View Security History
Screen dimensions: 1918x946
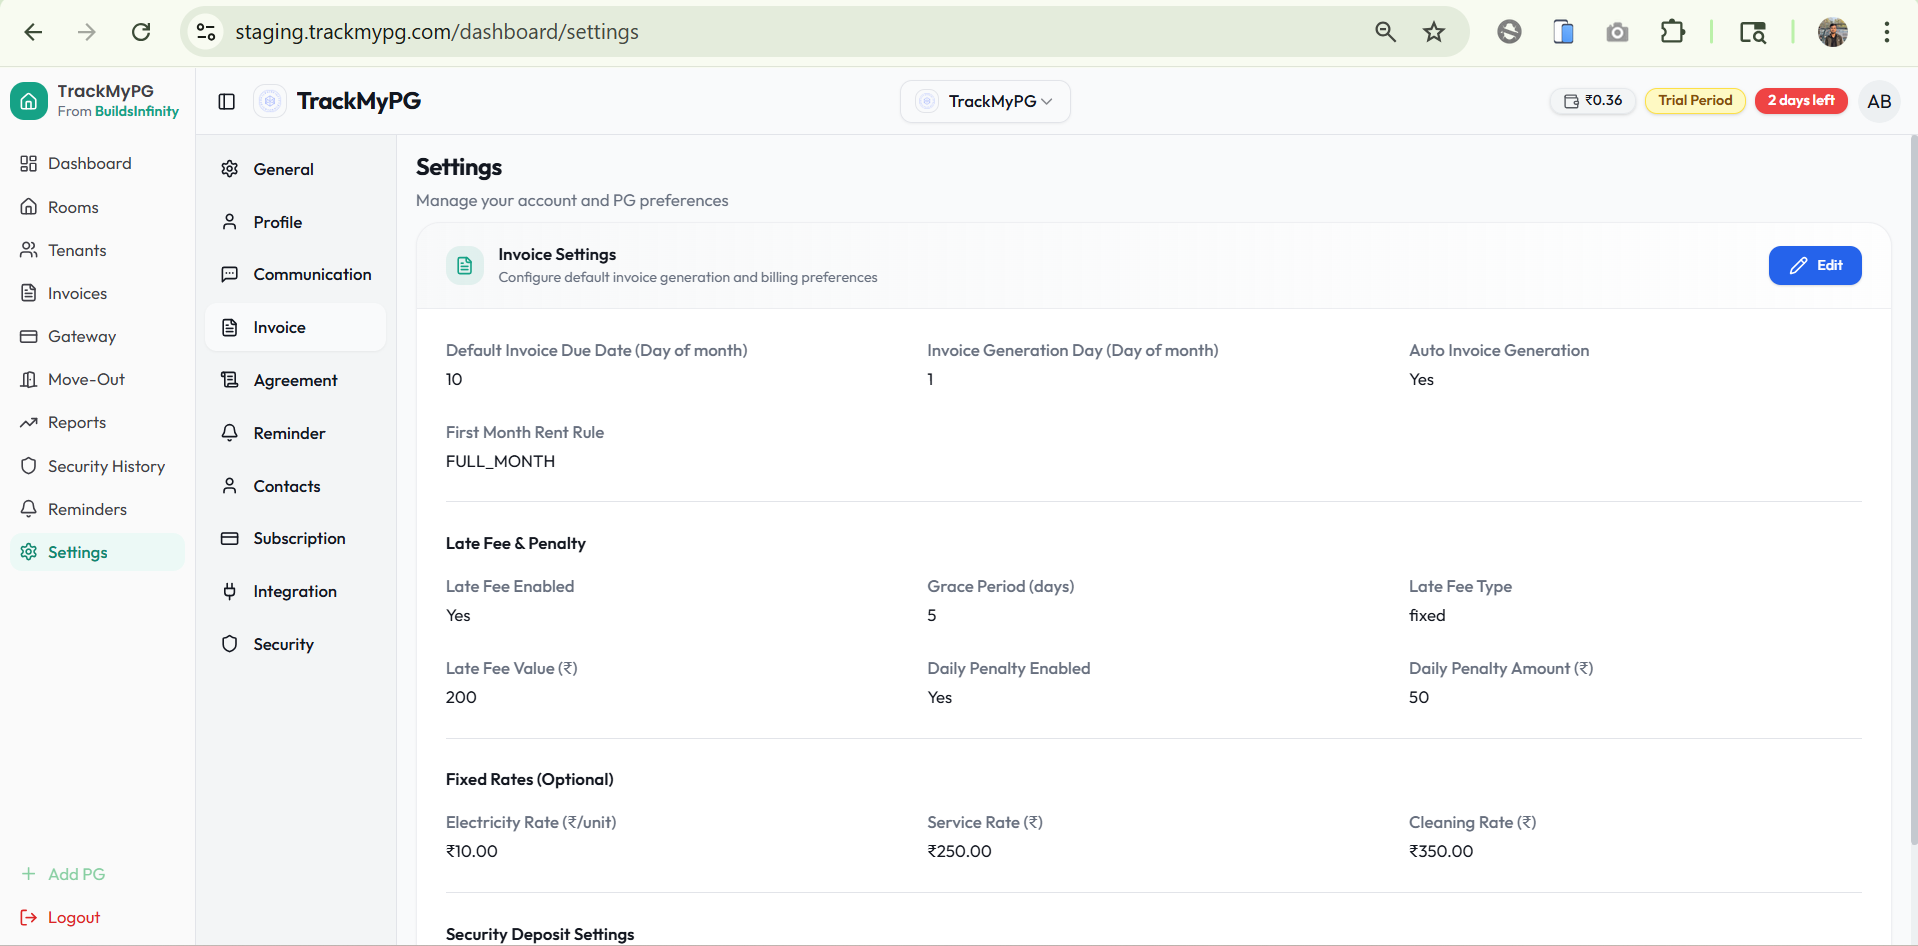[97, 466]
